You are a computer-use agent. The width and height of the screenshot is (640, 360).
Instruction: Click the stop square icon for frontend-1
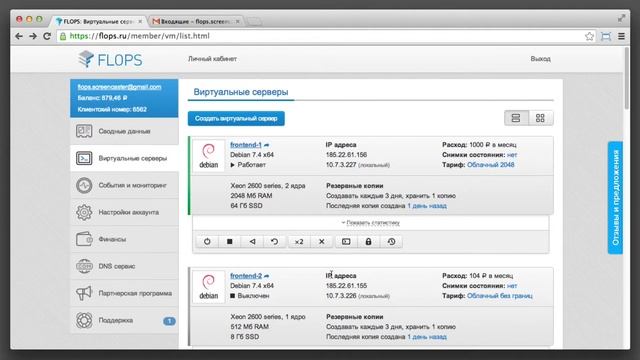[x=230, y=242]
